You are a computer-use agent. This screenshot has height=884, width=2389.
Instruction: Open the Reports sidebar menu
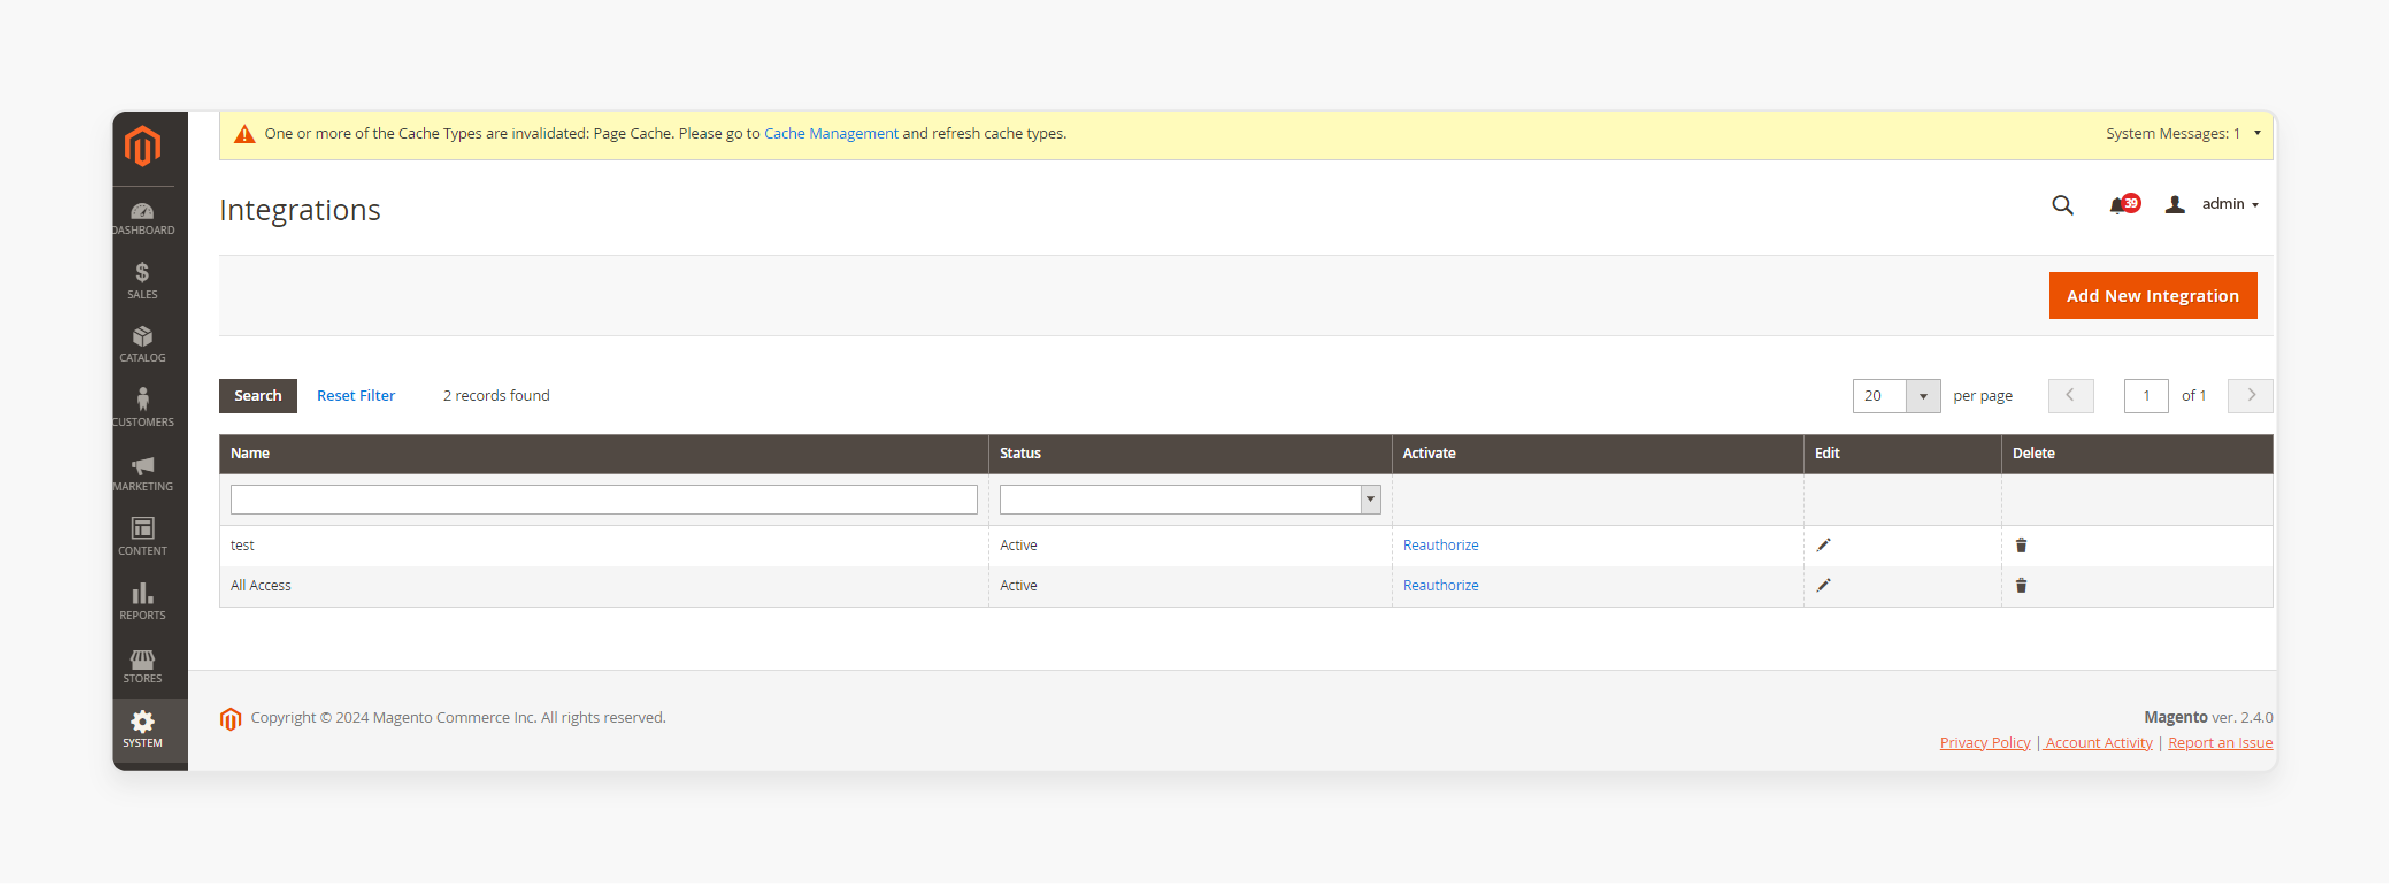point(143,601)
